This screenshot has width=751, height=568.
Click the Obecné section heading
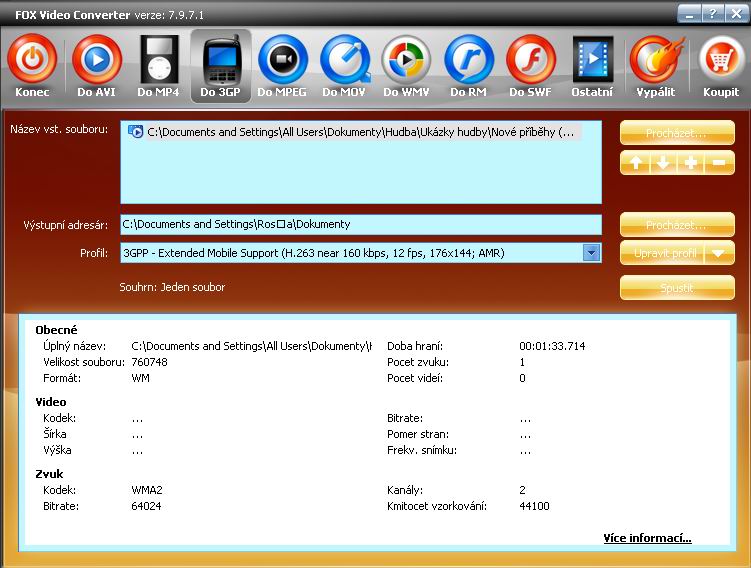(56, 330)
